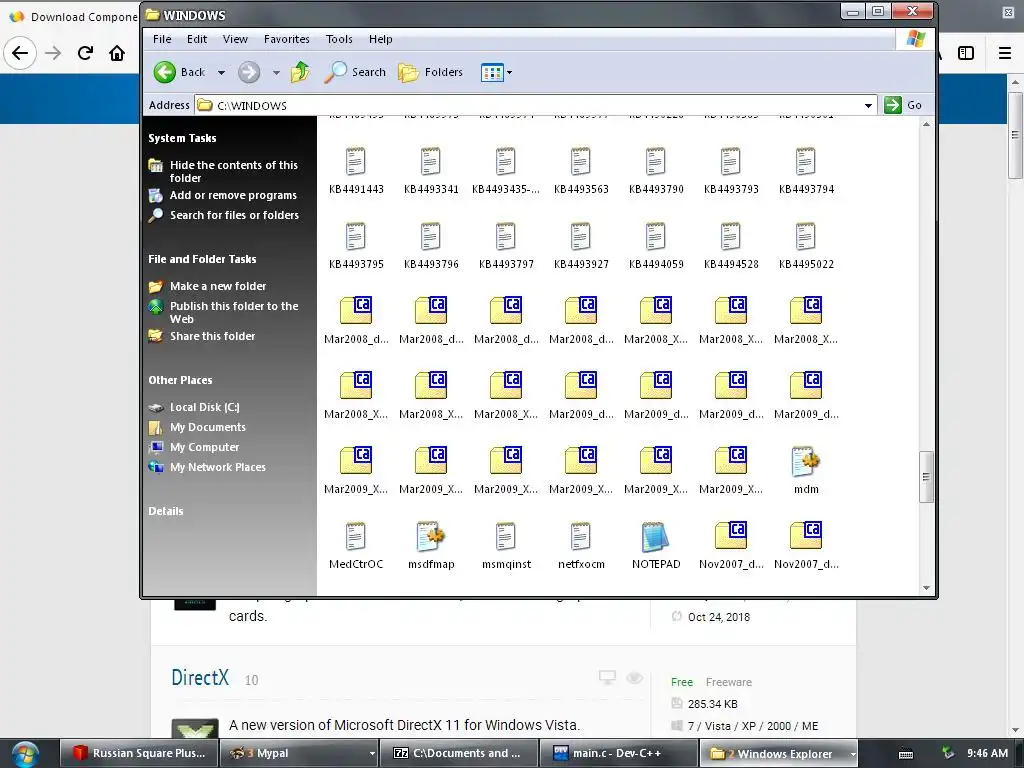Screen dimensions: 1024x768
Task: Toggle the Folders pane button
Action: [x=430, y=72]
